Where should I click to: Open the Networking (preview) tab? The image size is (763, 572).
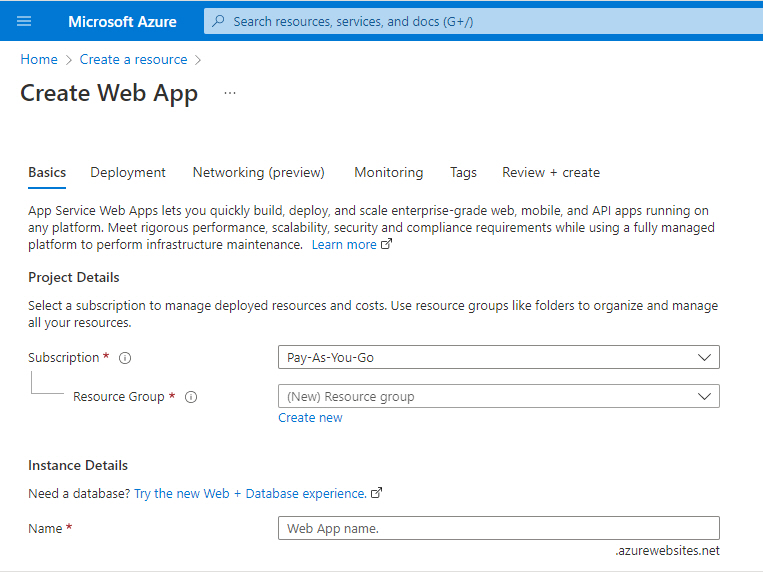pyautogui.click(x=258, y=172)
